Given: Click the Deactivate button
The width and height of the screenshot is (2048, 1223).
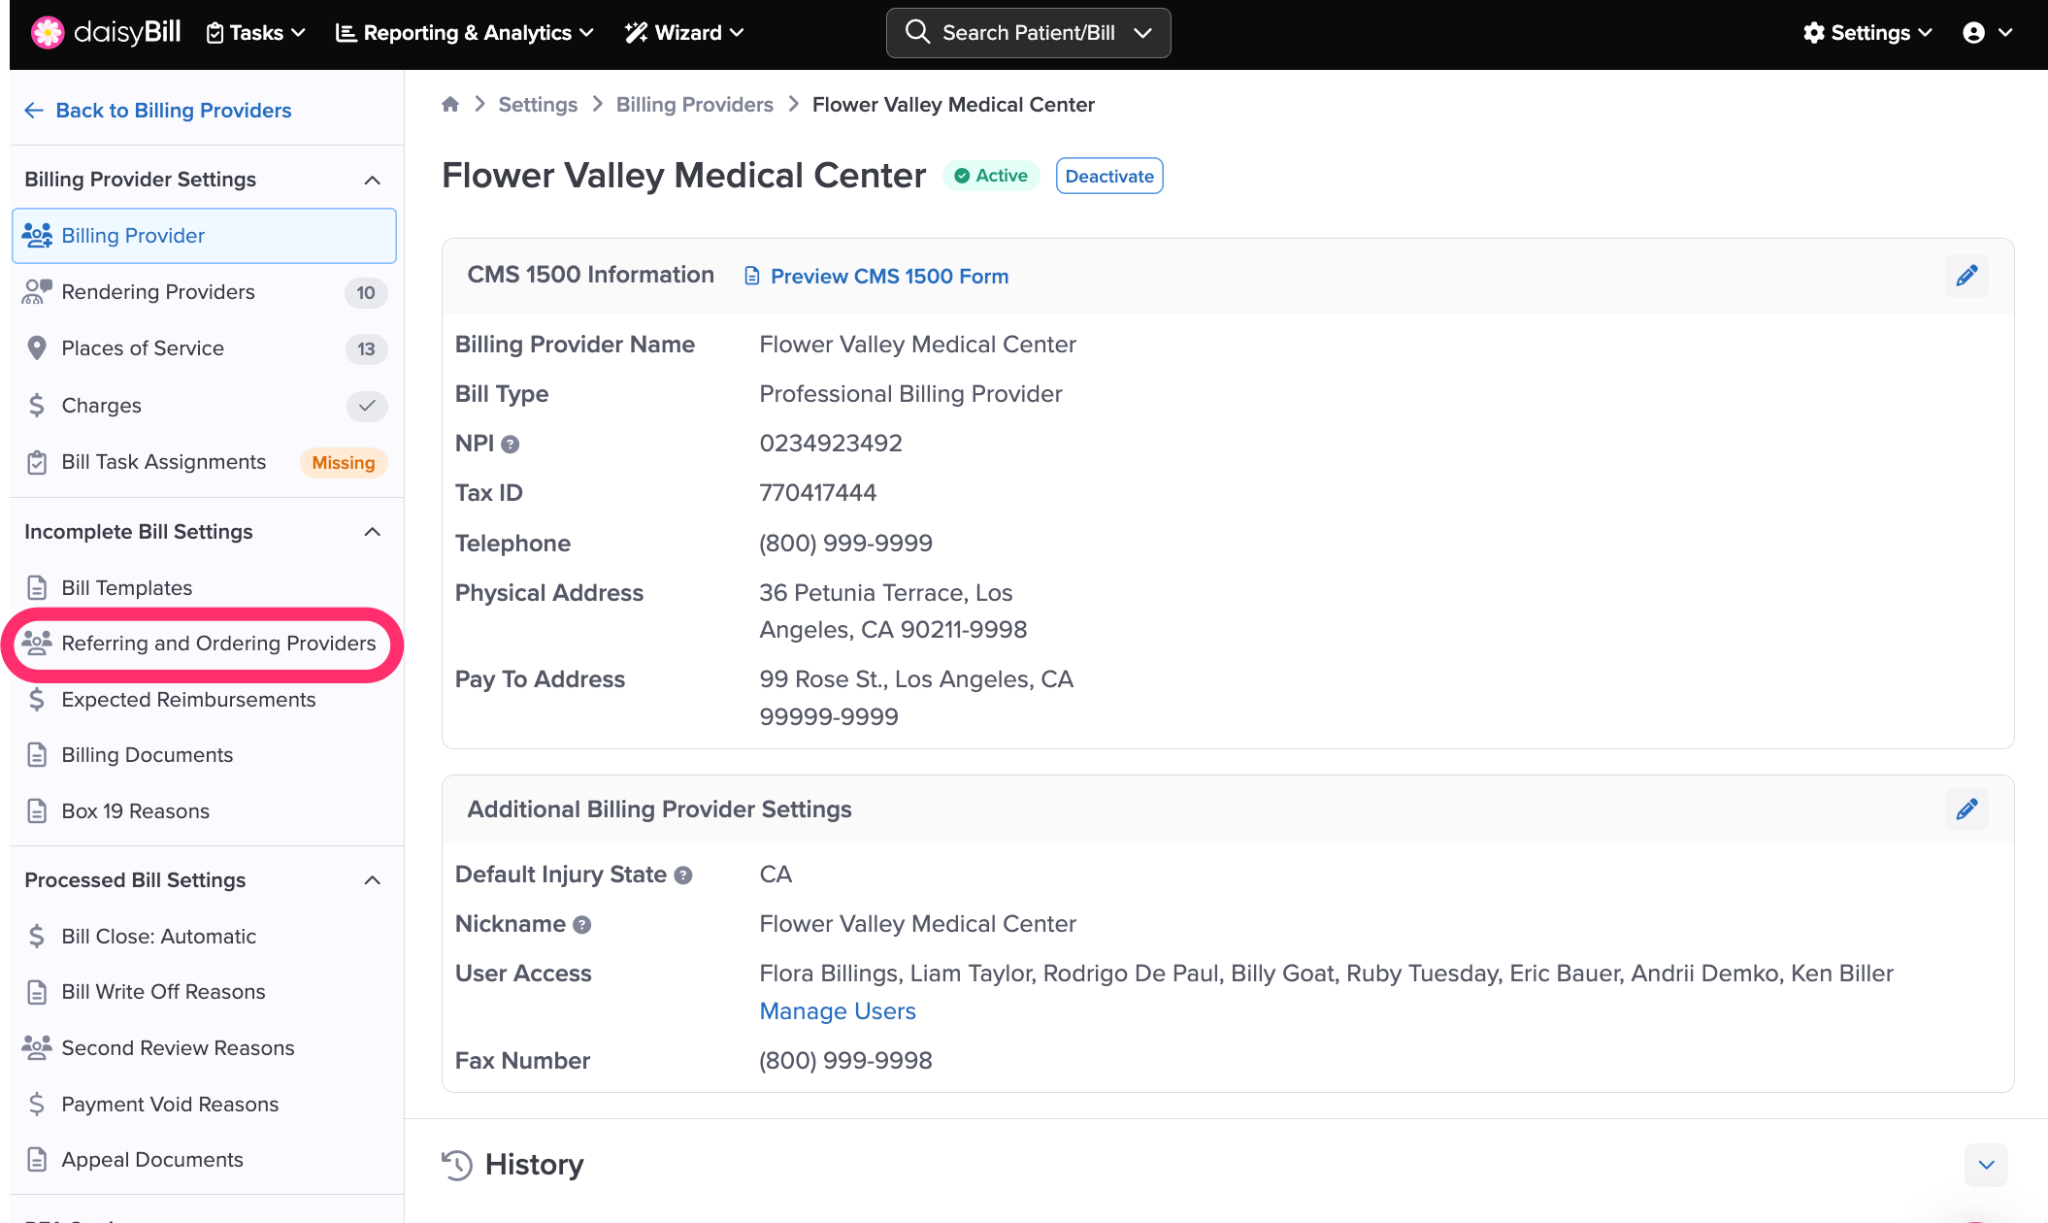Looking at the screenshot, I should (x=1109, y=176).
